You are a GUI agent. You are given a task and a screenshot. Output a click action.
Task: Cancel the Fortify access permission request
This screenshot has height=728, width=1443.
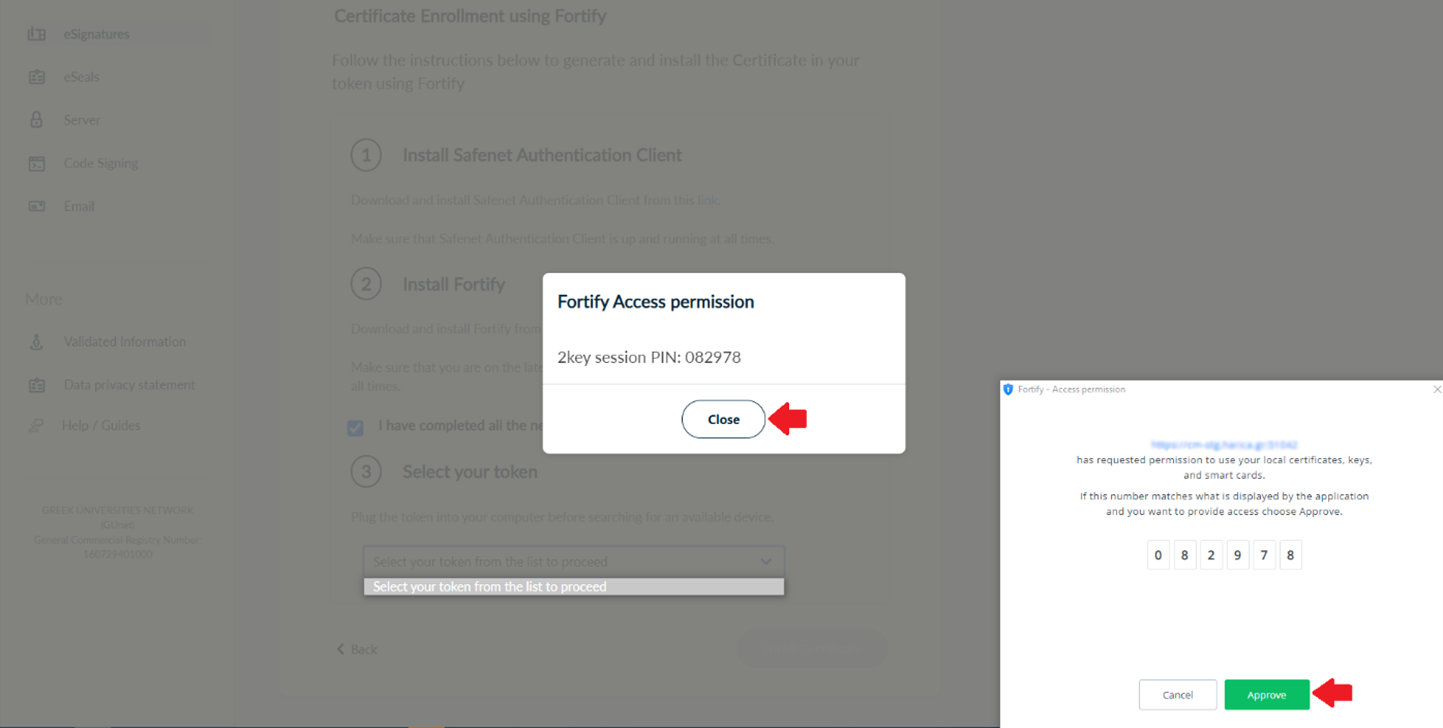tap(1177, 695)
